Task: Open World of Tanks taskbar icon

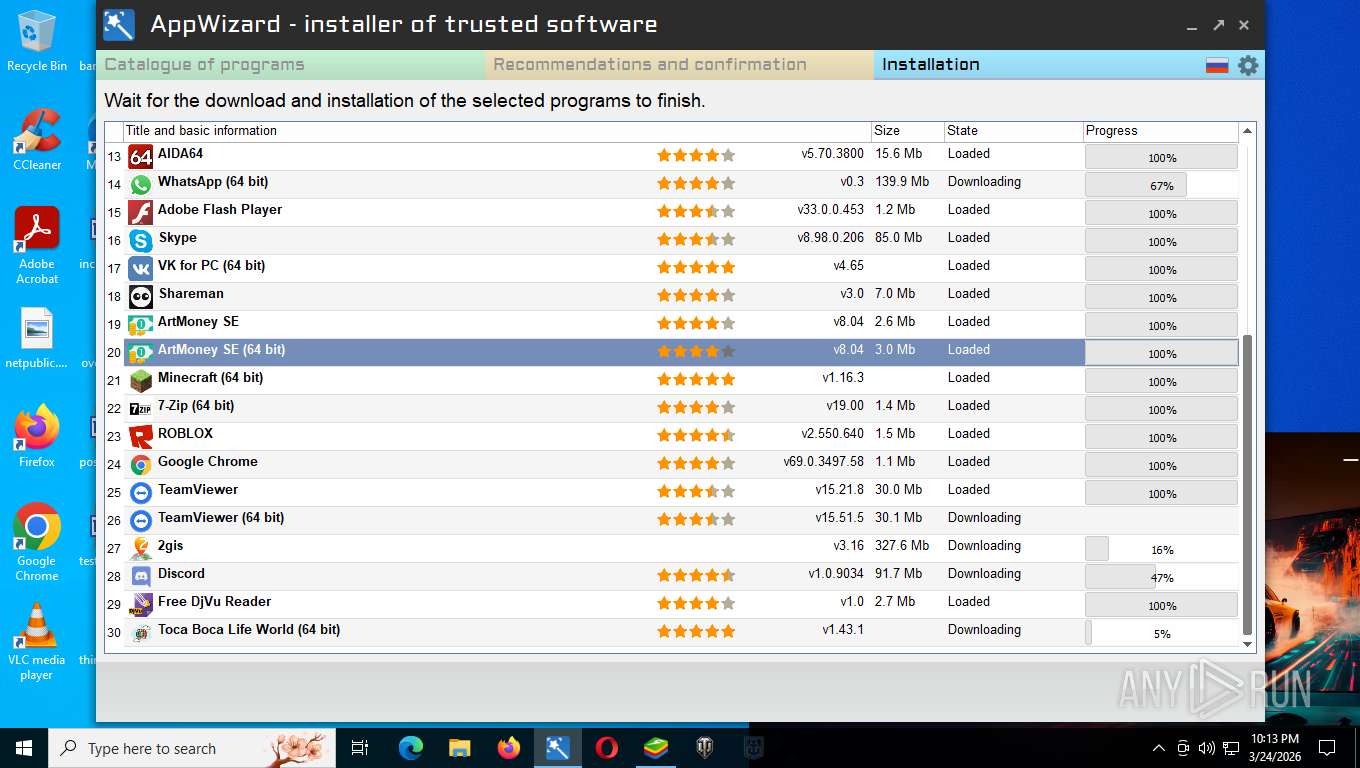Action: coord(705,748)
